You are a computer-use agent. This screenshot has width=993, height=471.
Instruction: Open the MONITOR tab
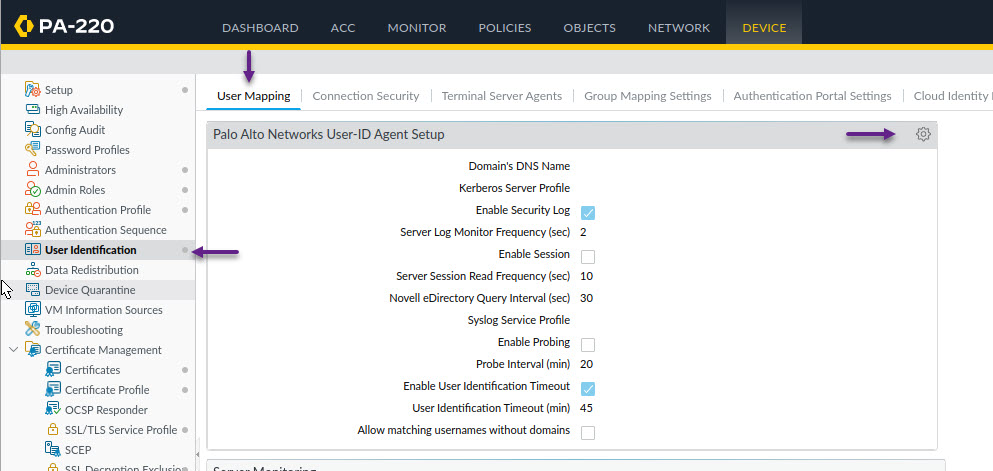click(417, 28)
